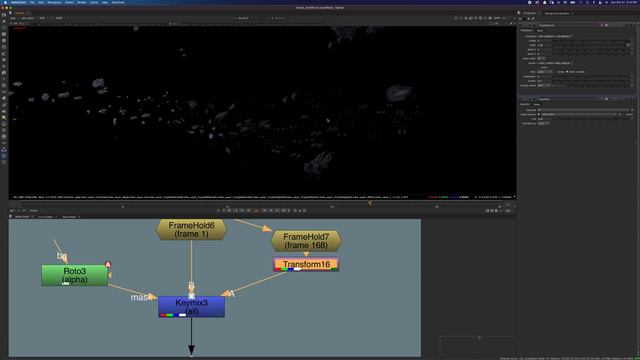Switch to the Curve Editor tab
This screenshot has height=360, width=640.
[46, 217]
